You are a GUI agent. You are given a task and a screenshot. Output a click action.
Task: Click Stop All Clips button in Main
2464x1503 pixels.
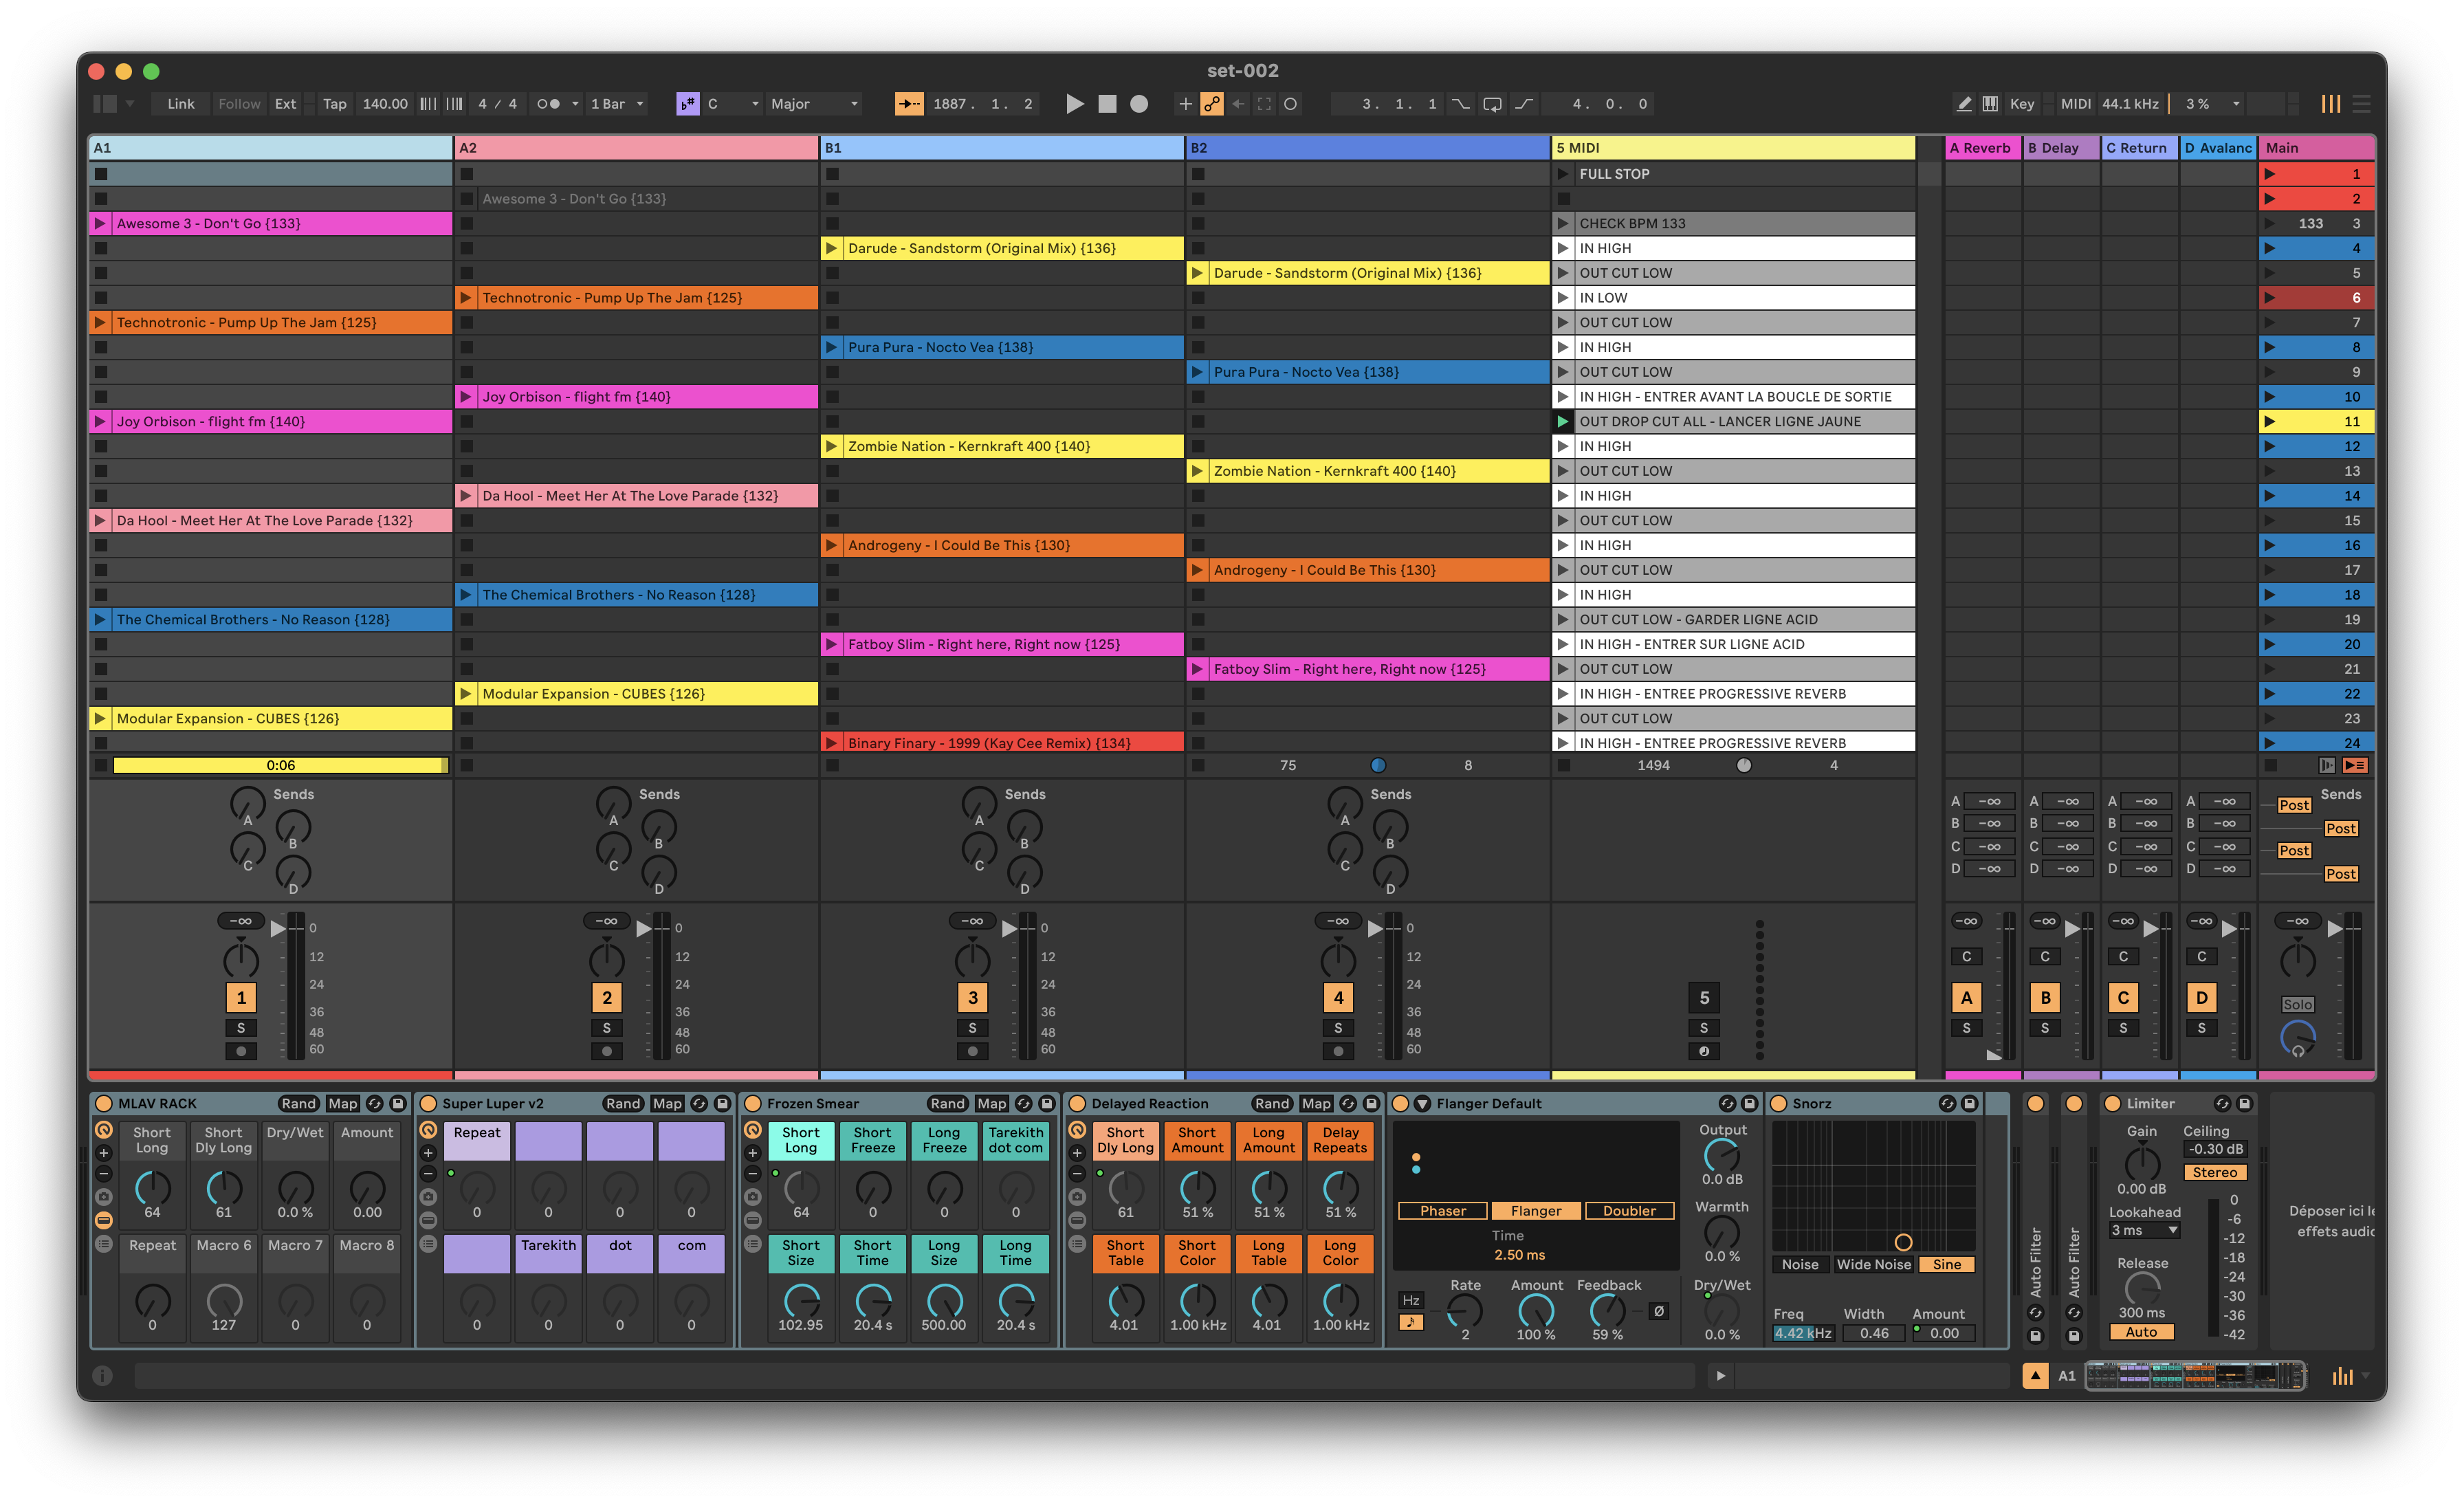(x=2270, y=765)
